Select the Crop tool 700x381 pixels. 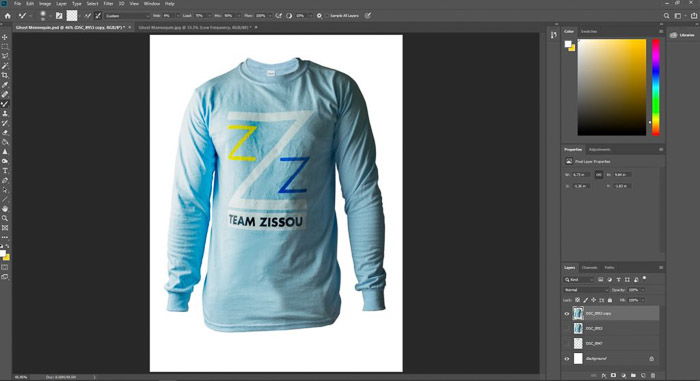[5, 75]
